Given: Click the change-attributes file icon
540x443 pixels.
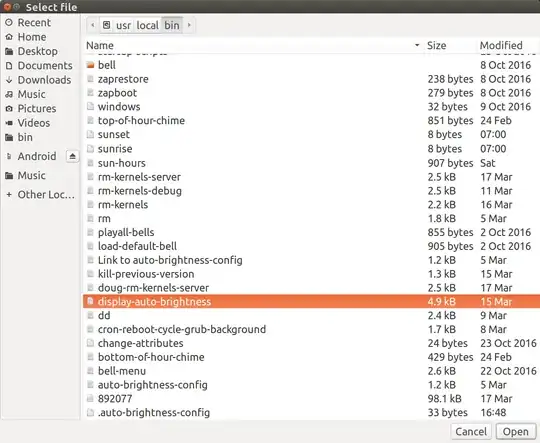Looking at the screenshot, I should (90, 343).
